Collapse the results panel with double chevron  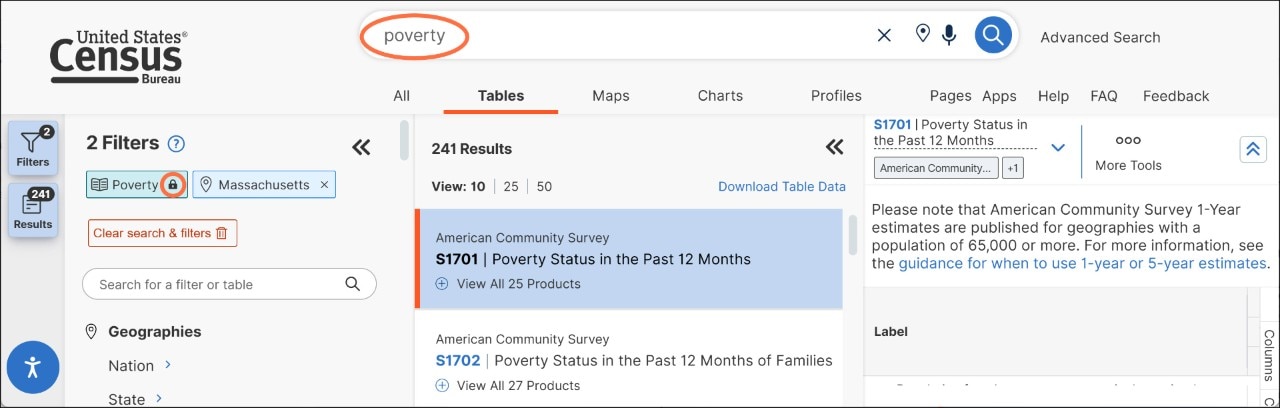tap(834, 148)
